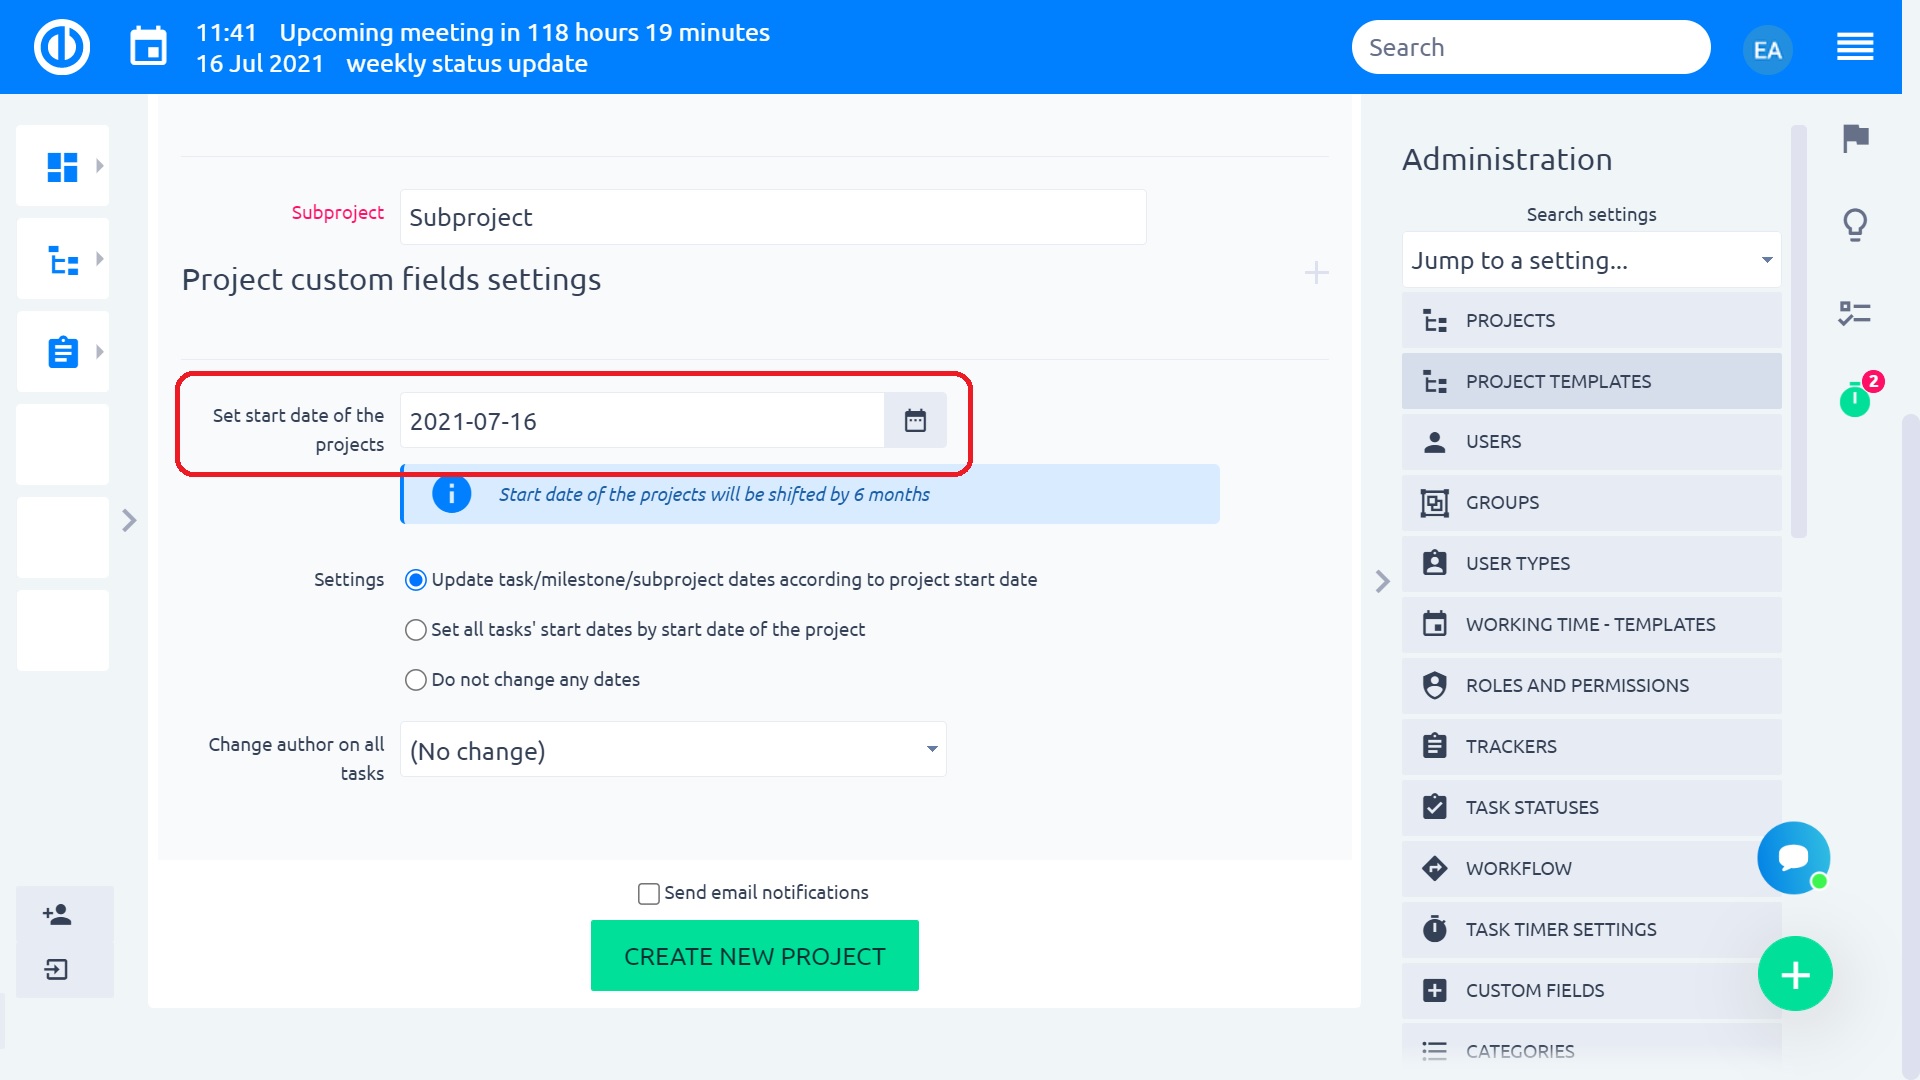Click the Task Timer Settings stopwatch icon
The height and width of the screenshot is (1080, 1920).
(x=1434, y=929)
